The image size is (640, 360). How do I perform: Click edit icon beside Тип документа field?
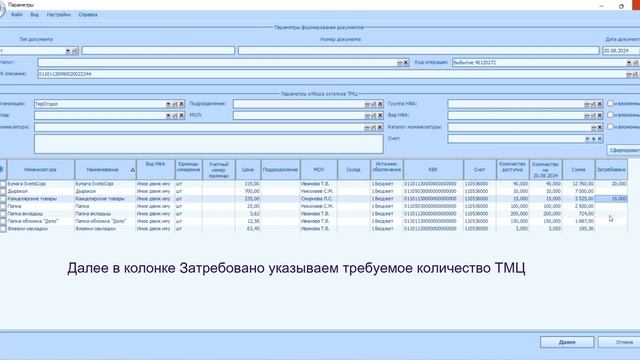pyautogui.click(x=74, y=51)
